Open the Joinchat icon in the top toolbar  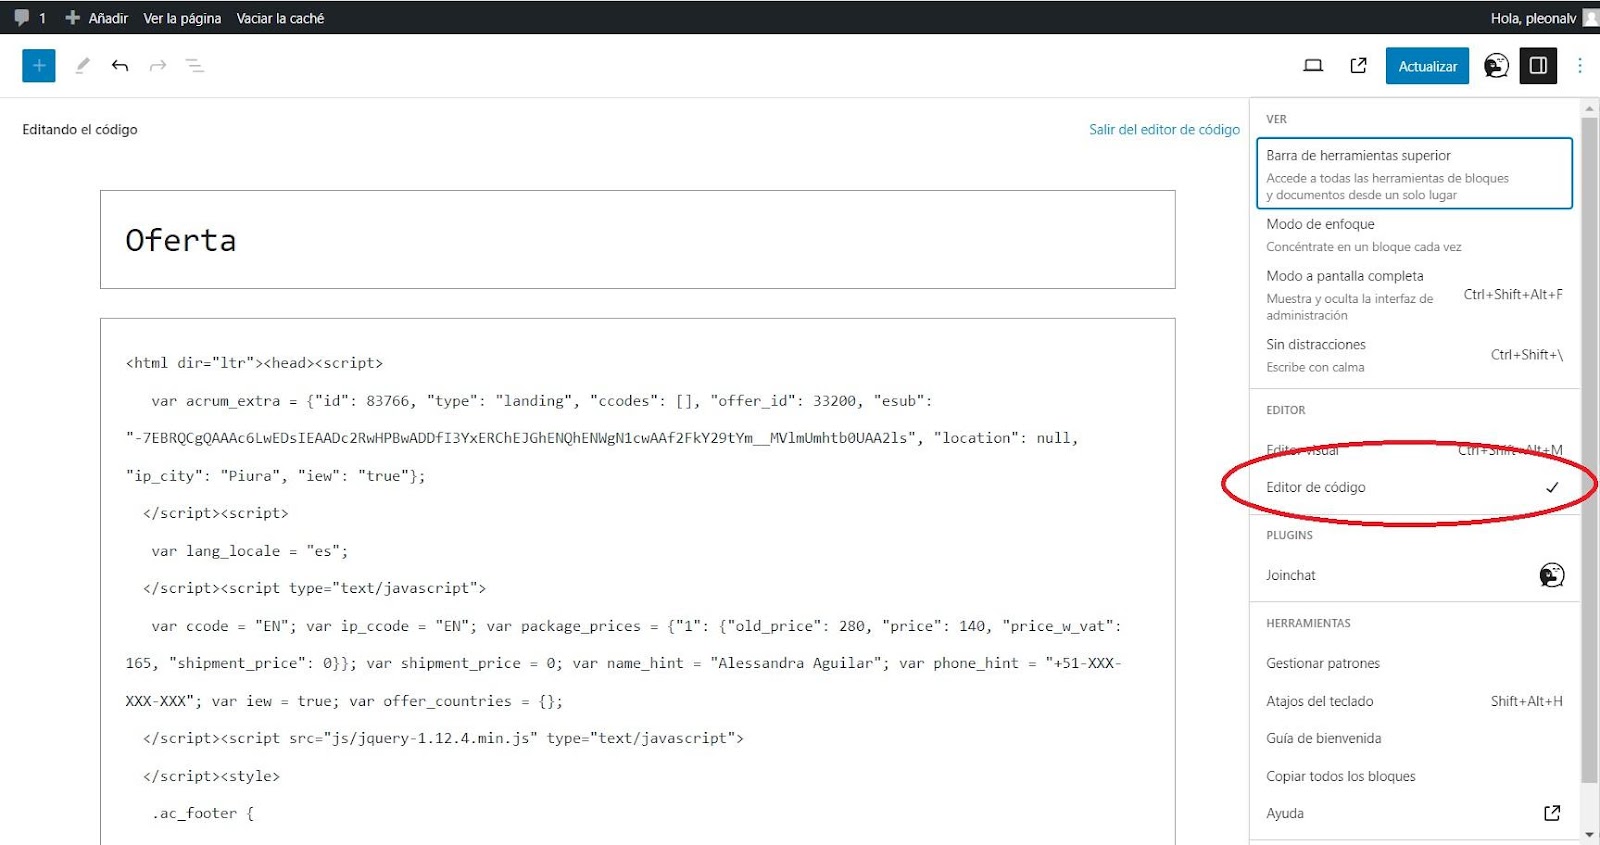point(1496,66)
